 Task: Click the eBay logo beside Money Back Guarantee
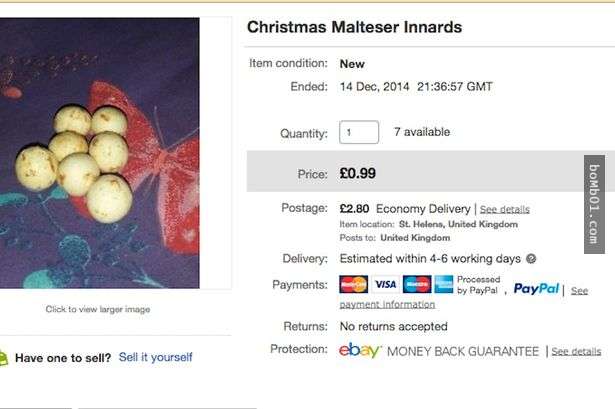click(360, 351)
